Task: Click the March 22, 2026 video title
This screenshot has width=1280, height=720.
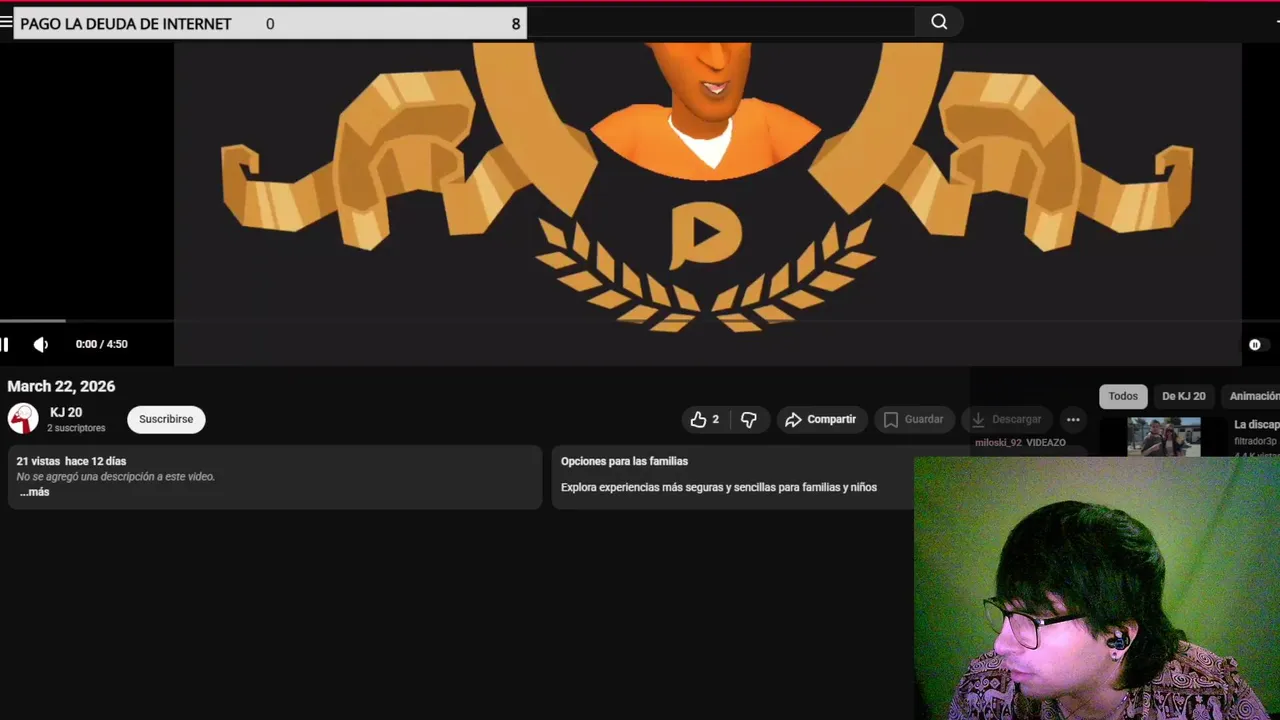Action: 61,386
